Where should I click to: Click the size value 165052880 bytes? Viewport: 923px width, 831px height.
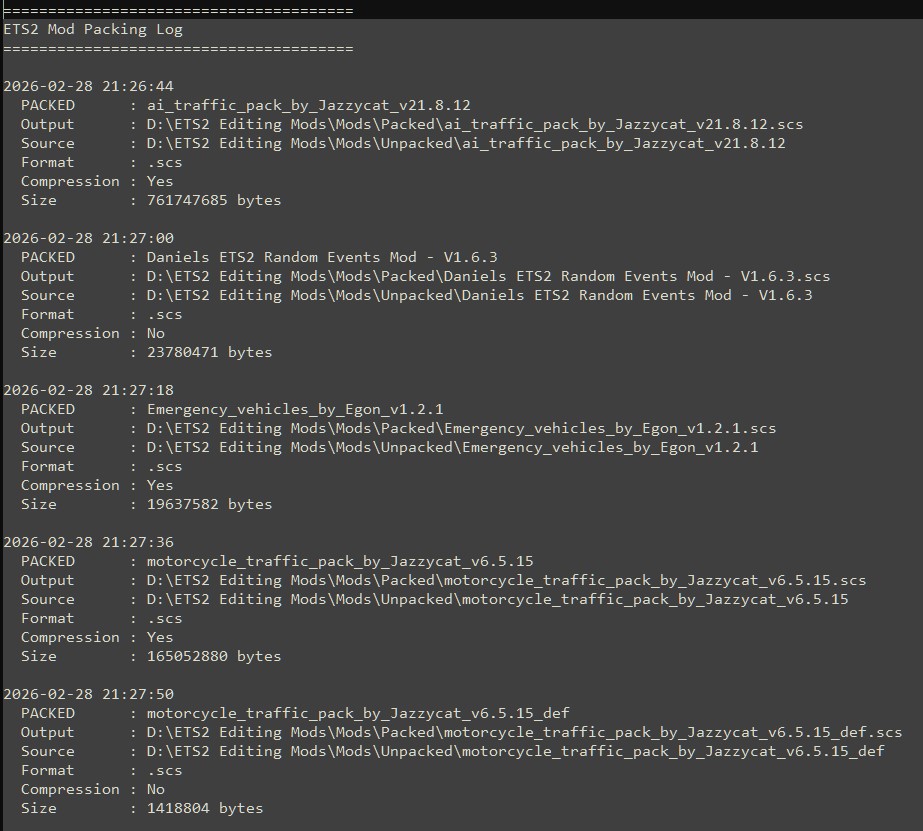pyautogui.click(x=214, y=656)
